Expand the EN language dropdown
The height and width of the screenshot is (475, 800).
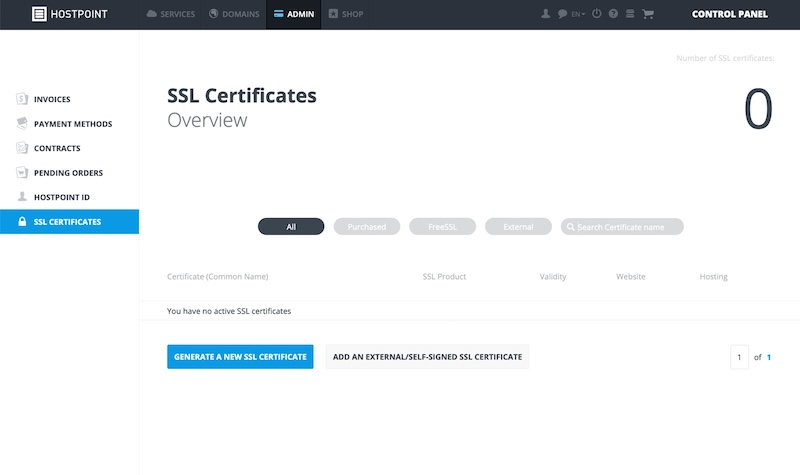578,14
